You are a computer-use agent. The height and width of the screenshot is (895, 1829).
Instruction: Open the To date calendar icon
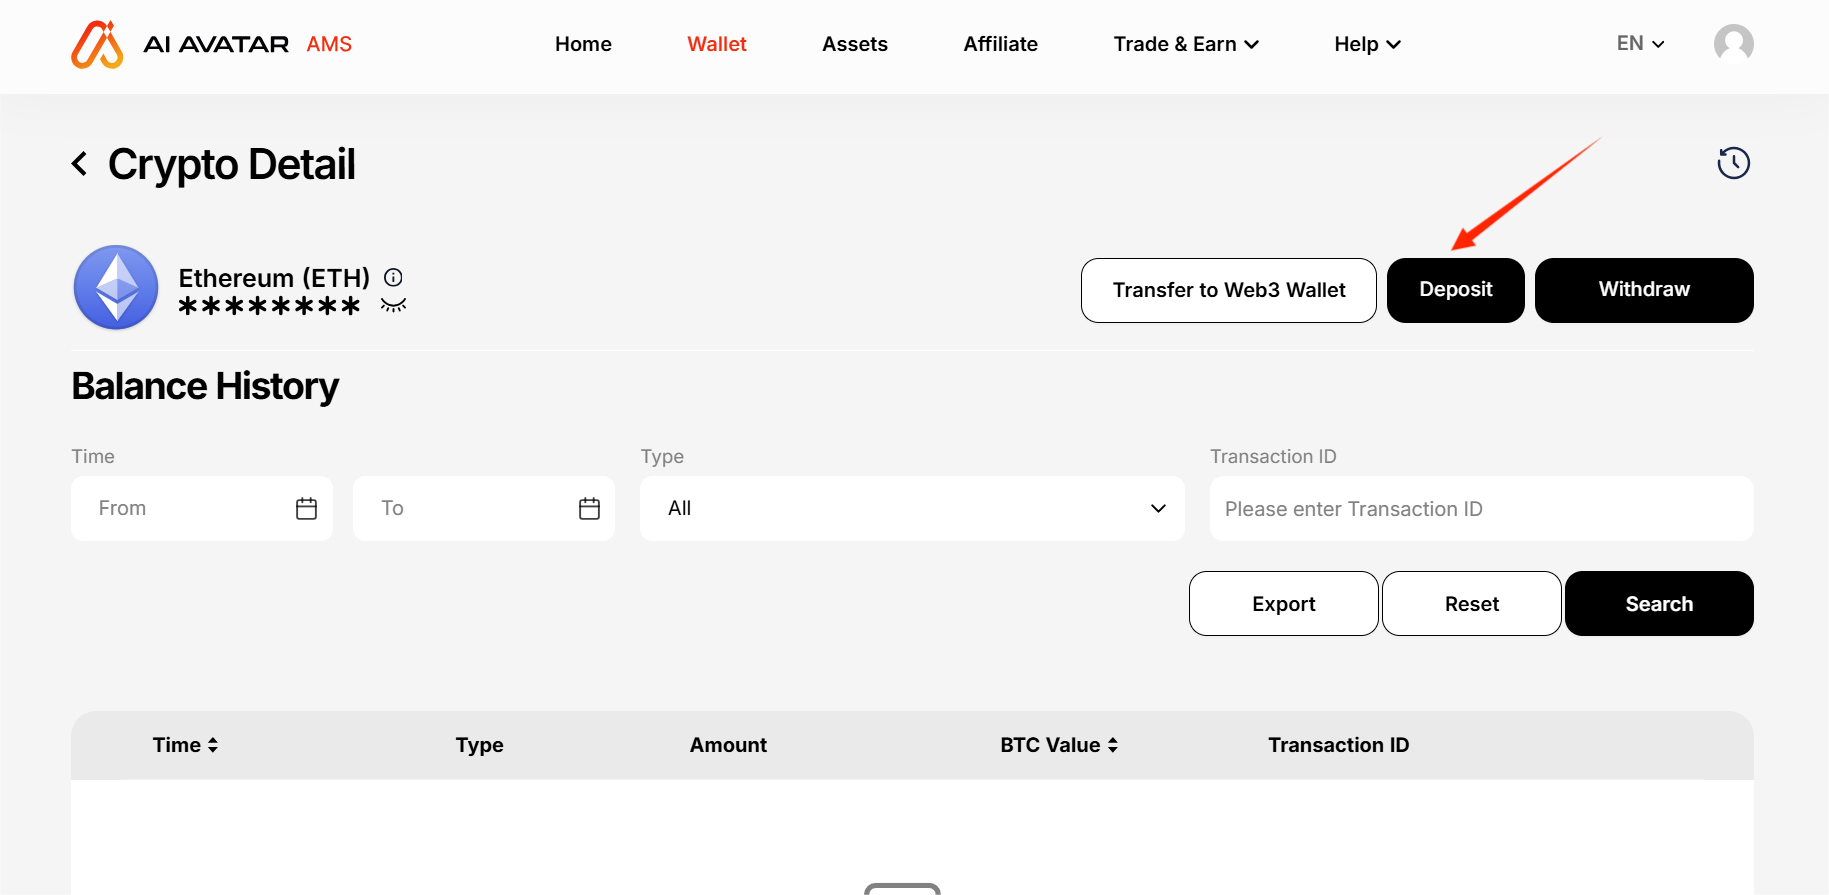pyautogui.click(x=589, y=508)
